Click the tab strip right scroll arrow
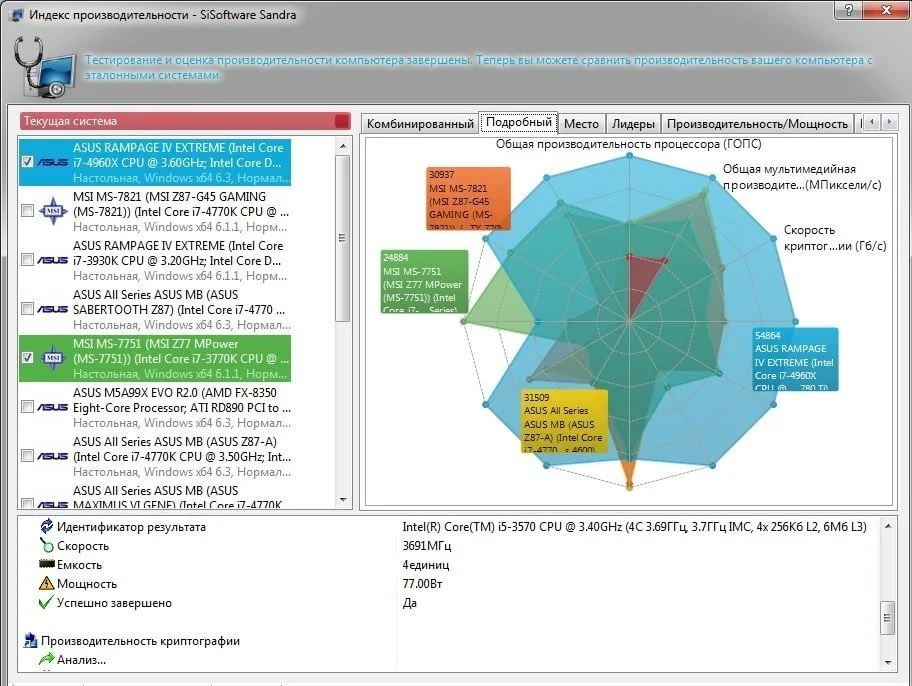 pos(889,122)
